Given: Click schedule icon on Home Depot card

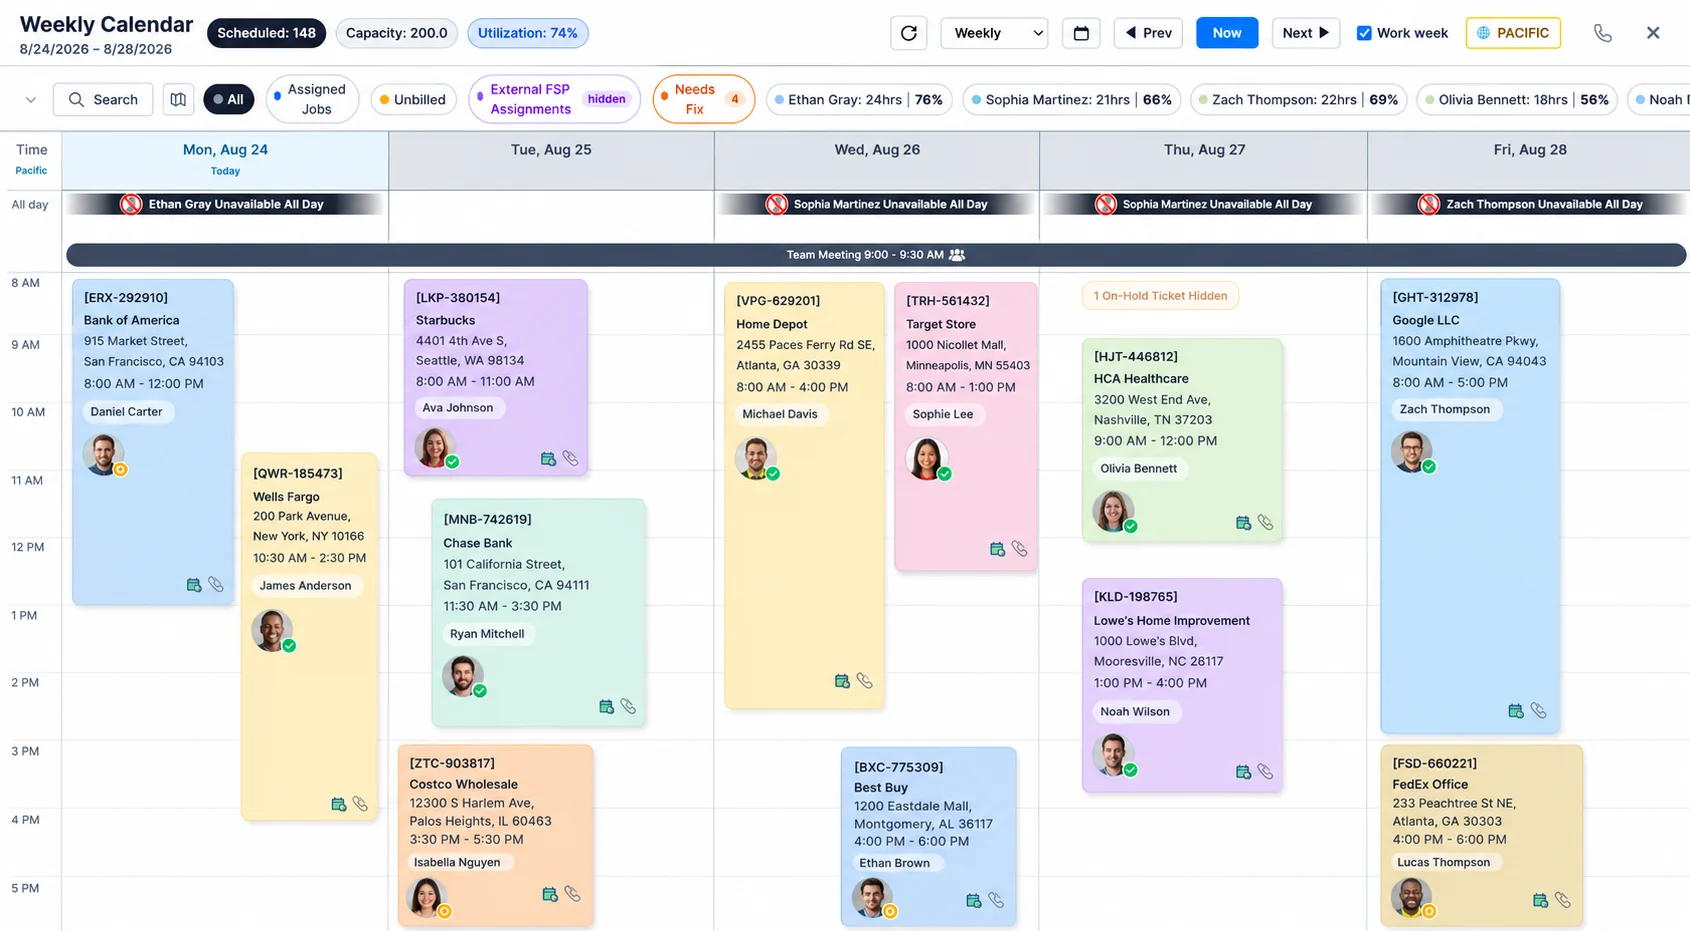Looking at the screenshot, I should tap(842, 681).
